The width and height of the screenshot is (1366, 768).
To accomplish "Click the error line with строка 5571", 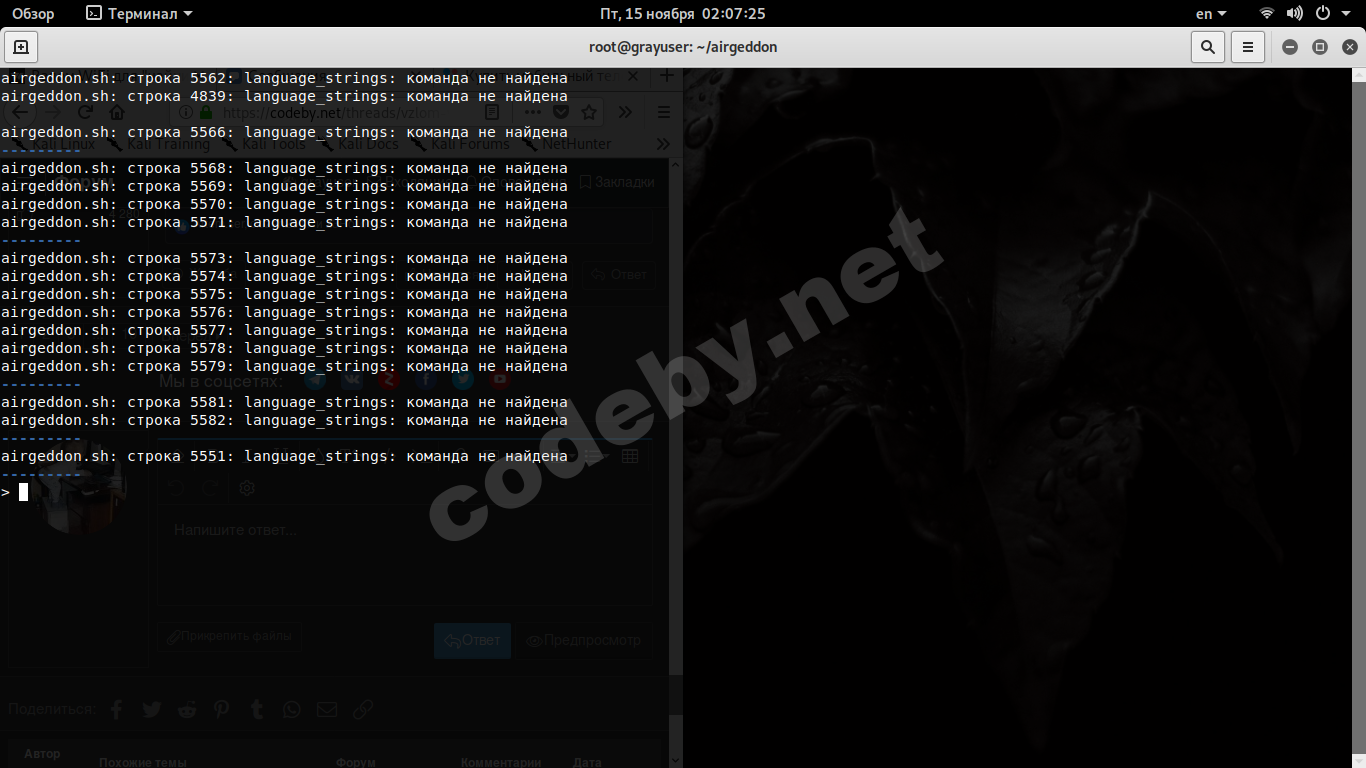I will point(284,222).
